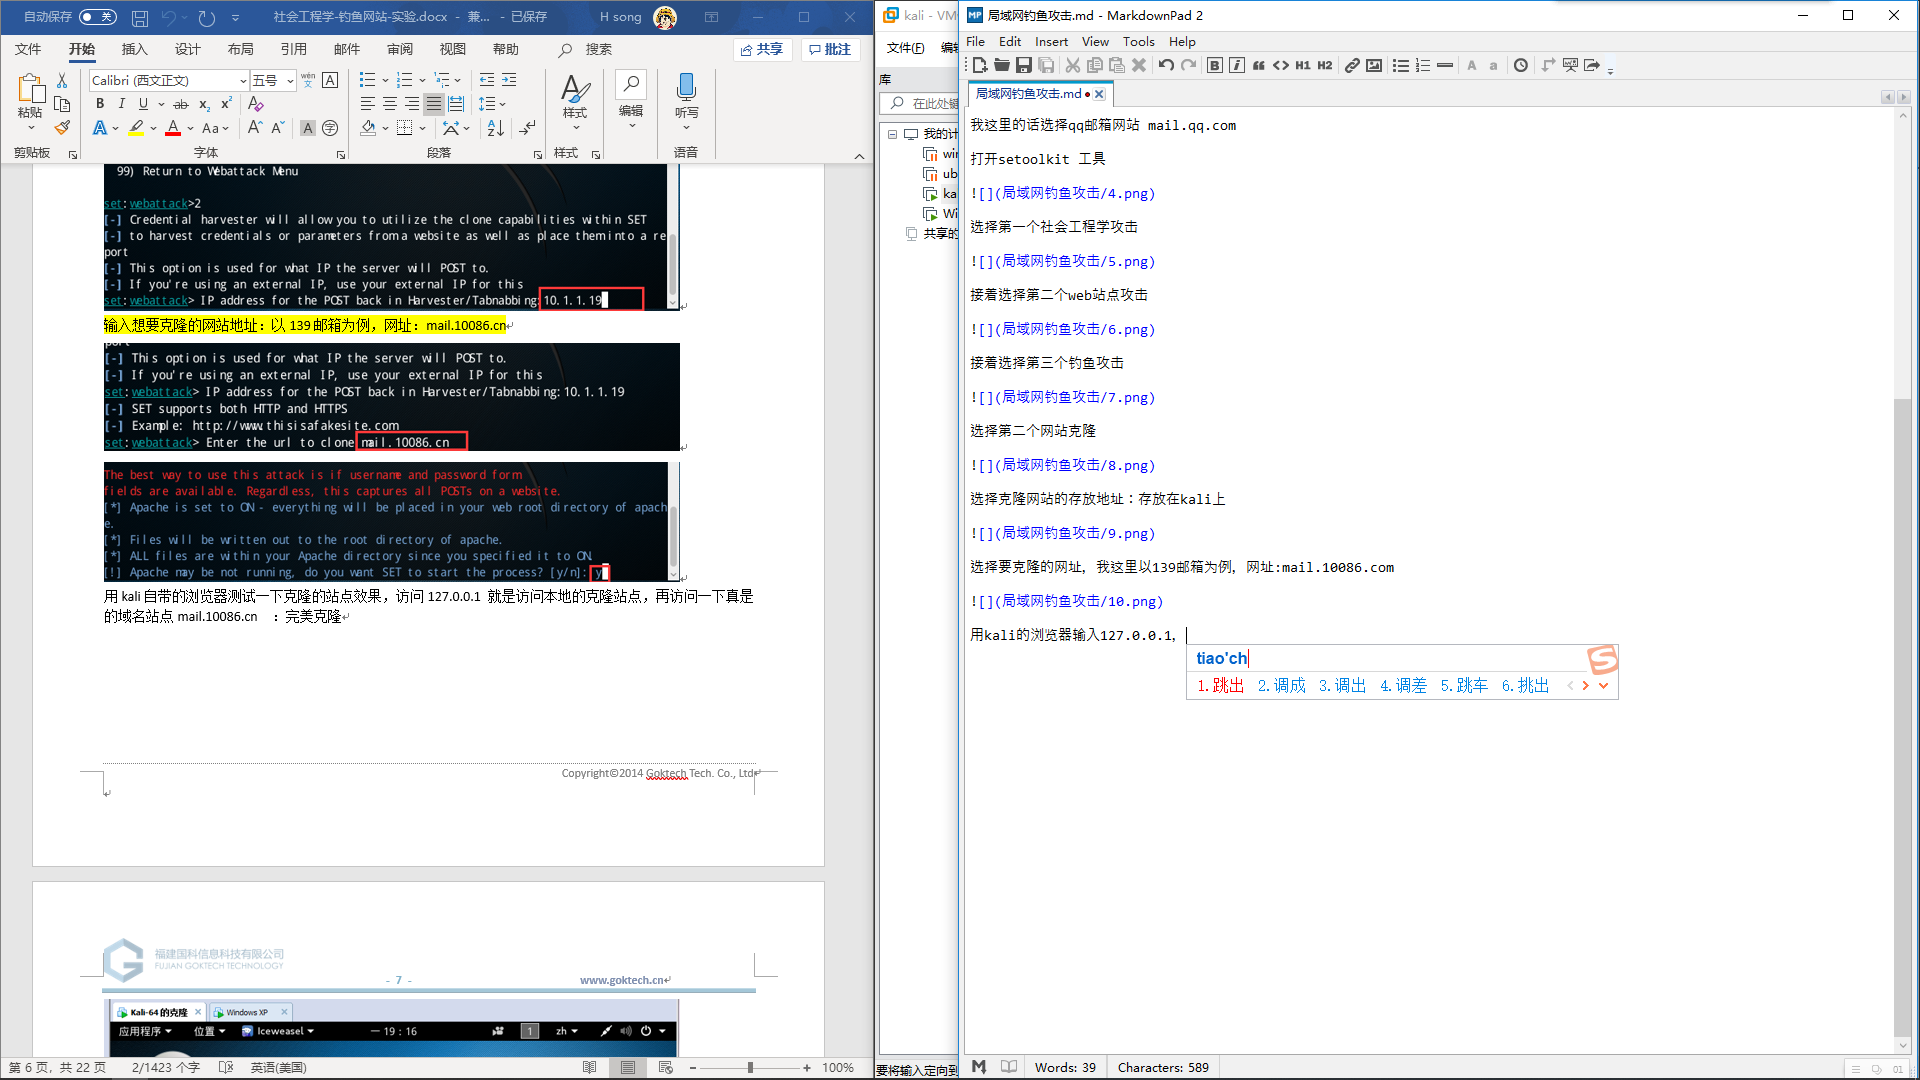Image resolution: width=1920 pixels, height=1080 pixels.
Task: Choose candidate 1.跳出 in Sogou IME
Action: (1221, 686)
